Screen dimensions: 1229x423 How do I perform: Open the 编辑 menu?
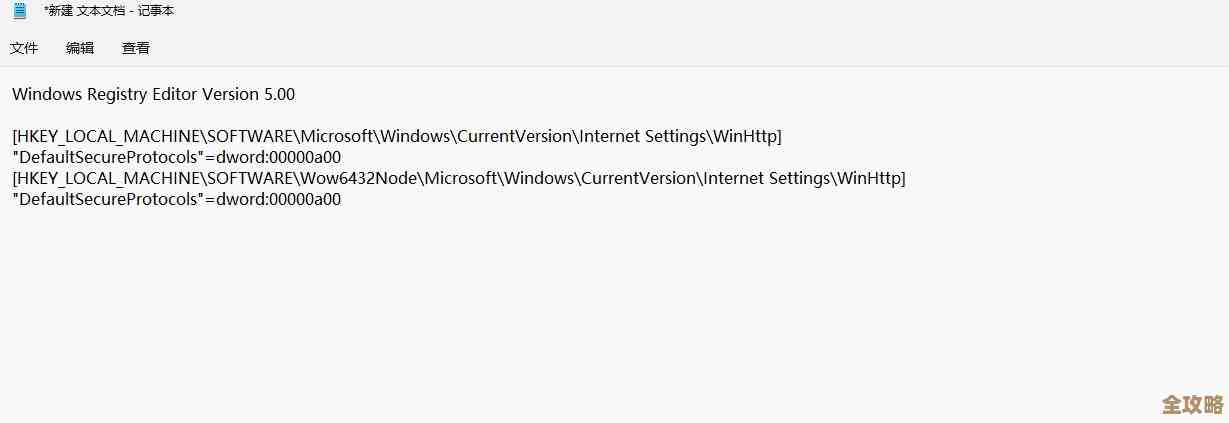coord(80,48)
